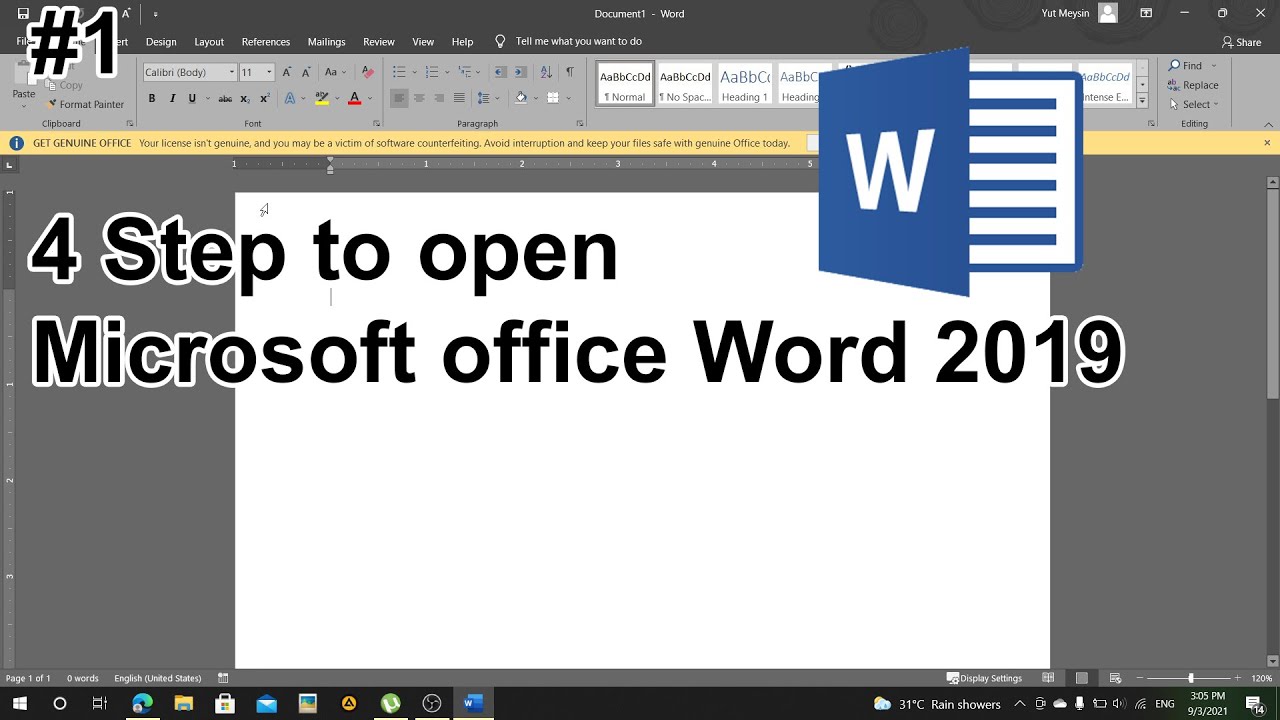This screenshot has width=1280, height=720.
Task: Apply the Normal style
Action: (x=624, y=84)
